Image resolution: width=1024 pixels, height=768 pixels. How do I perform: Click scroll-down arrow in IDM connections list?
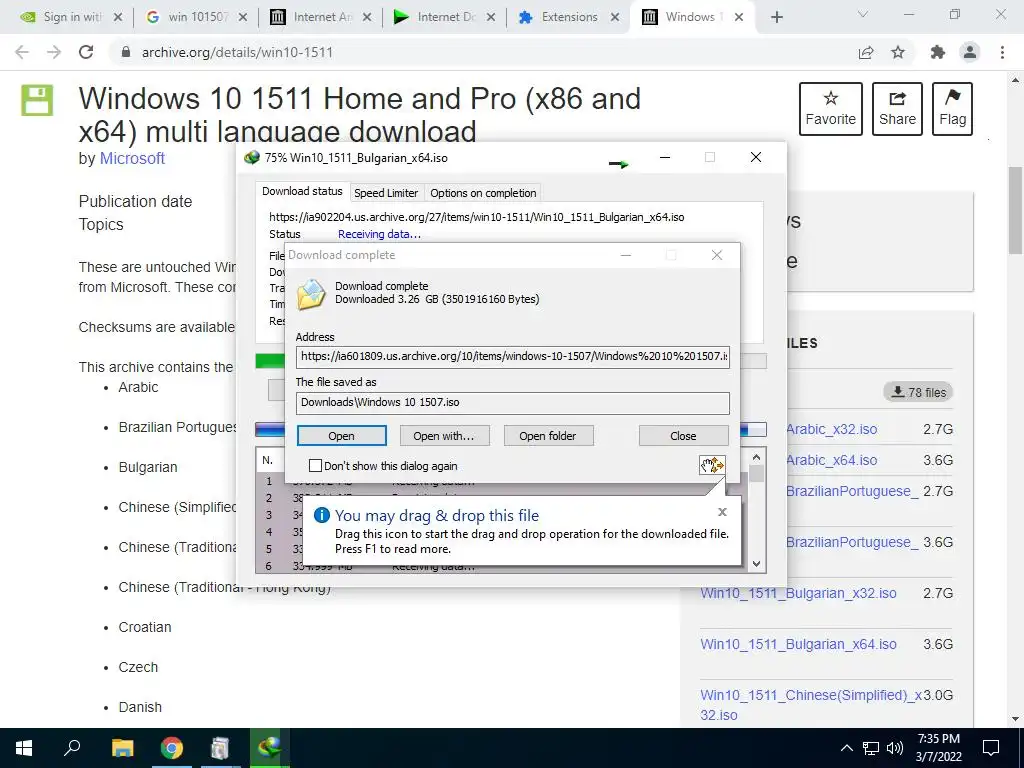tap(756, 564)
